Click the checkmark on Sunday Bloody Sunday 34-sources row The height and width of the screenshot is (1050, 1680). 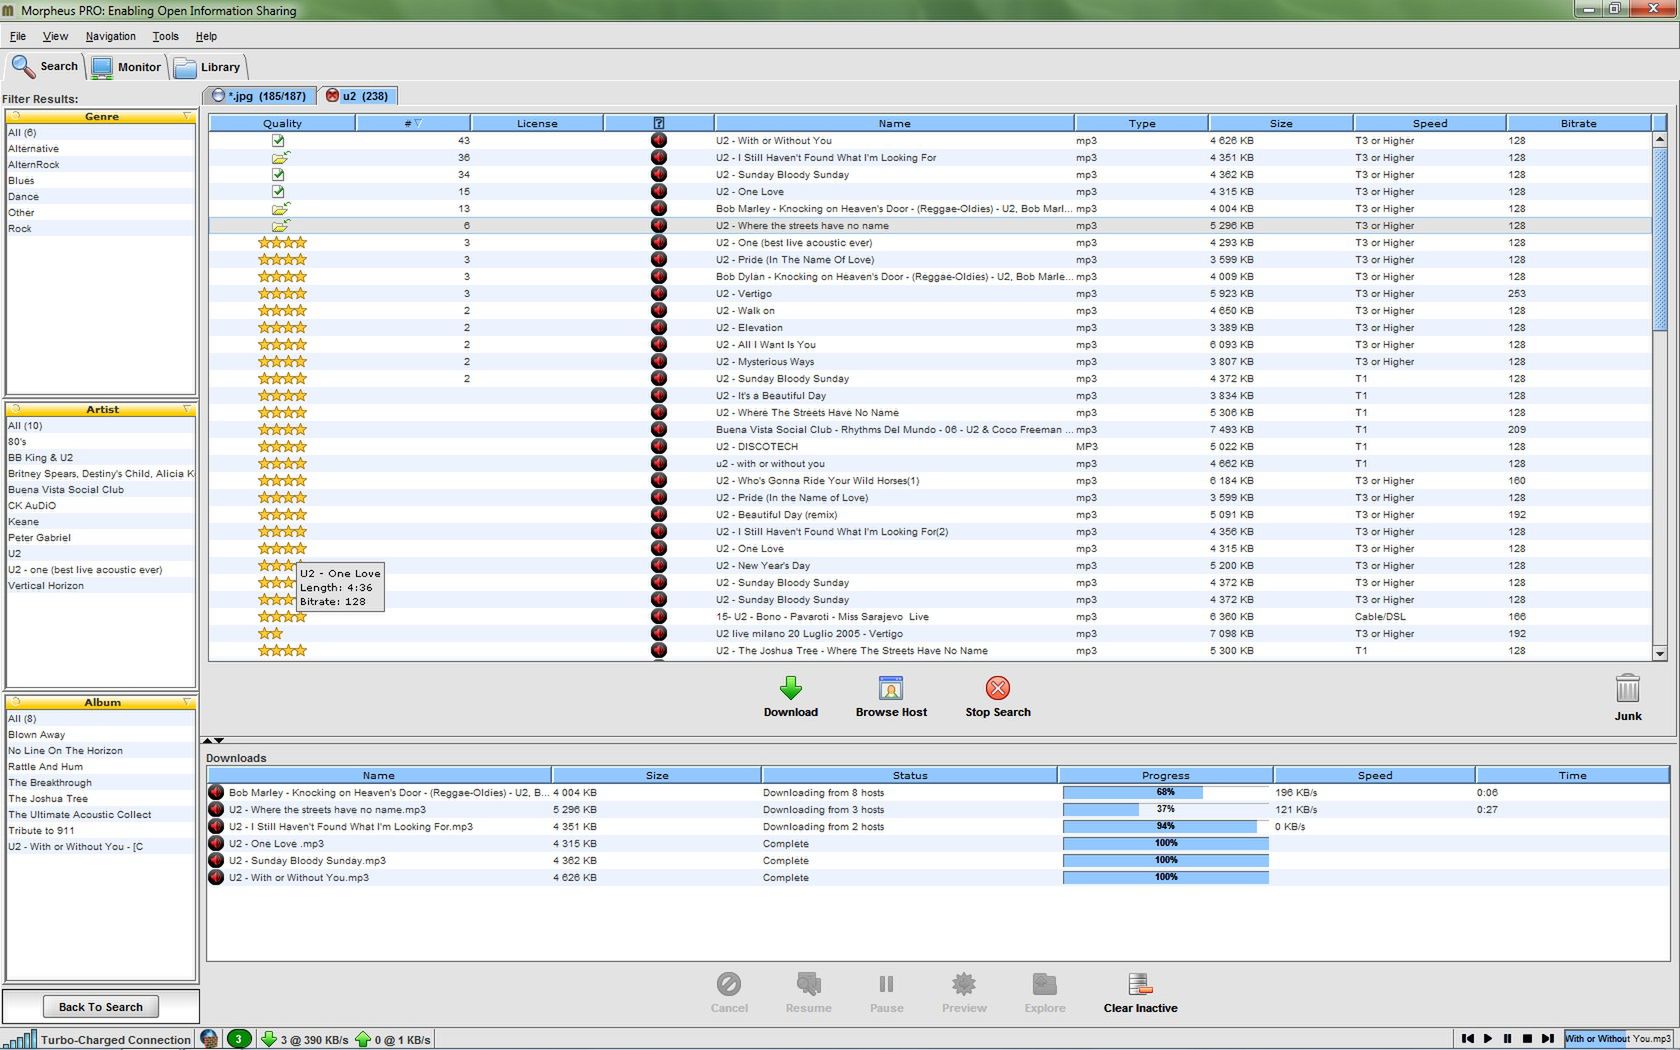click(x=278, y=175)
